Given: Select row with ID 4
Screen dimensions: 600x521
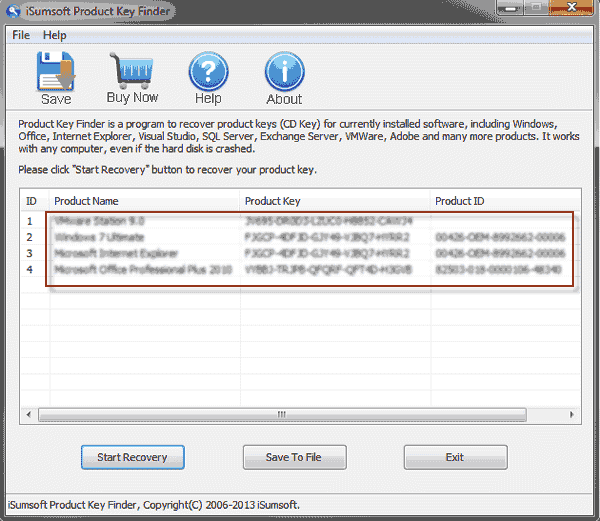Looking at the screenshot, I should click(300, 269).
